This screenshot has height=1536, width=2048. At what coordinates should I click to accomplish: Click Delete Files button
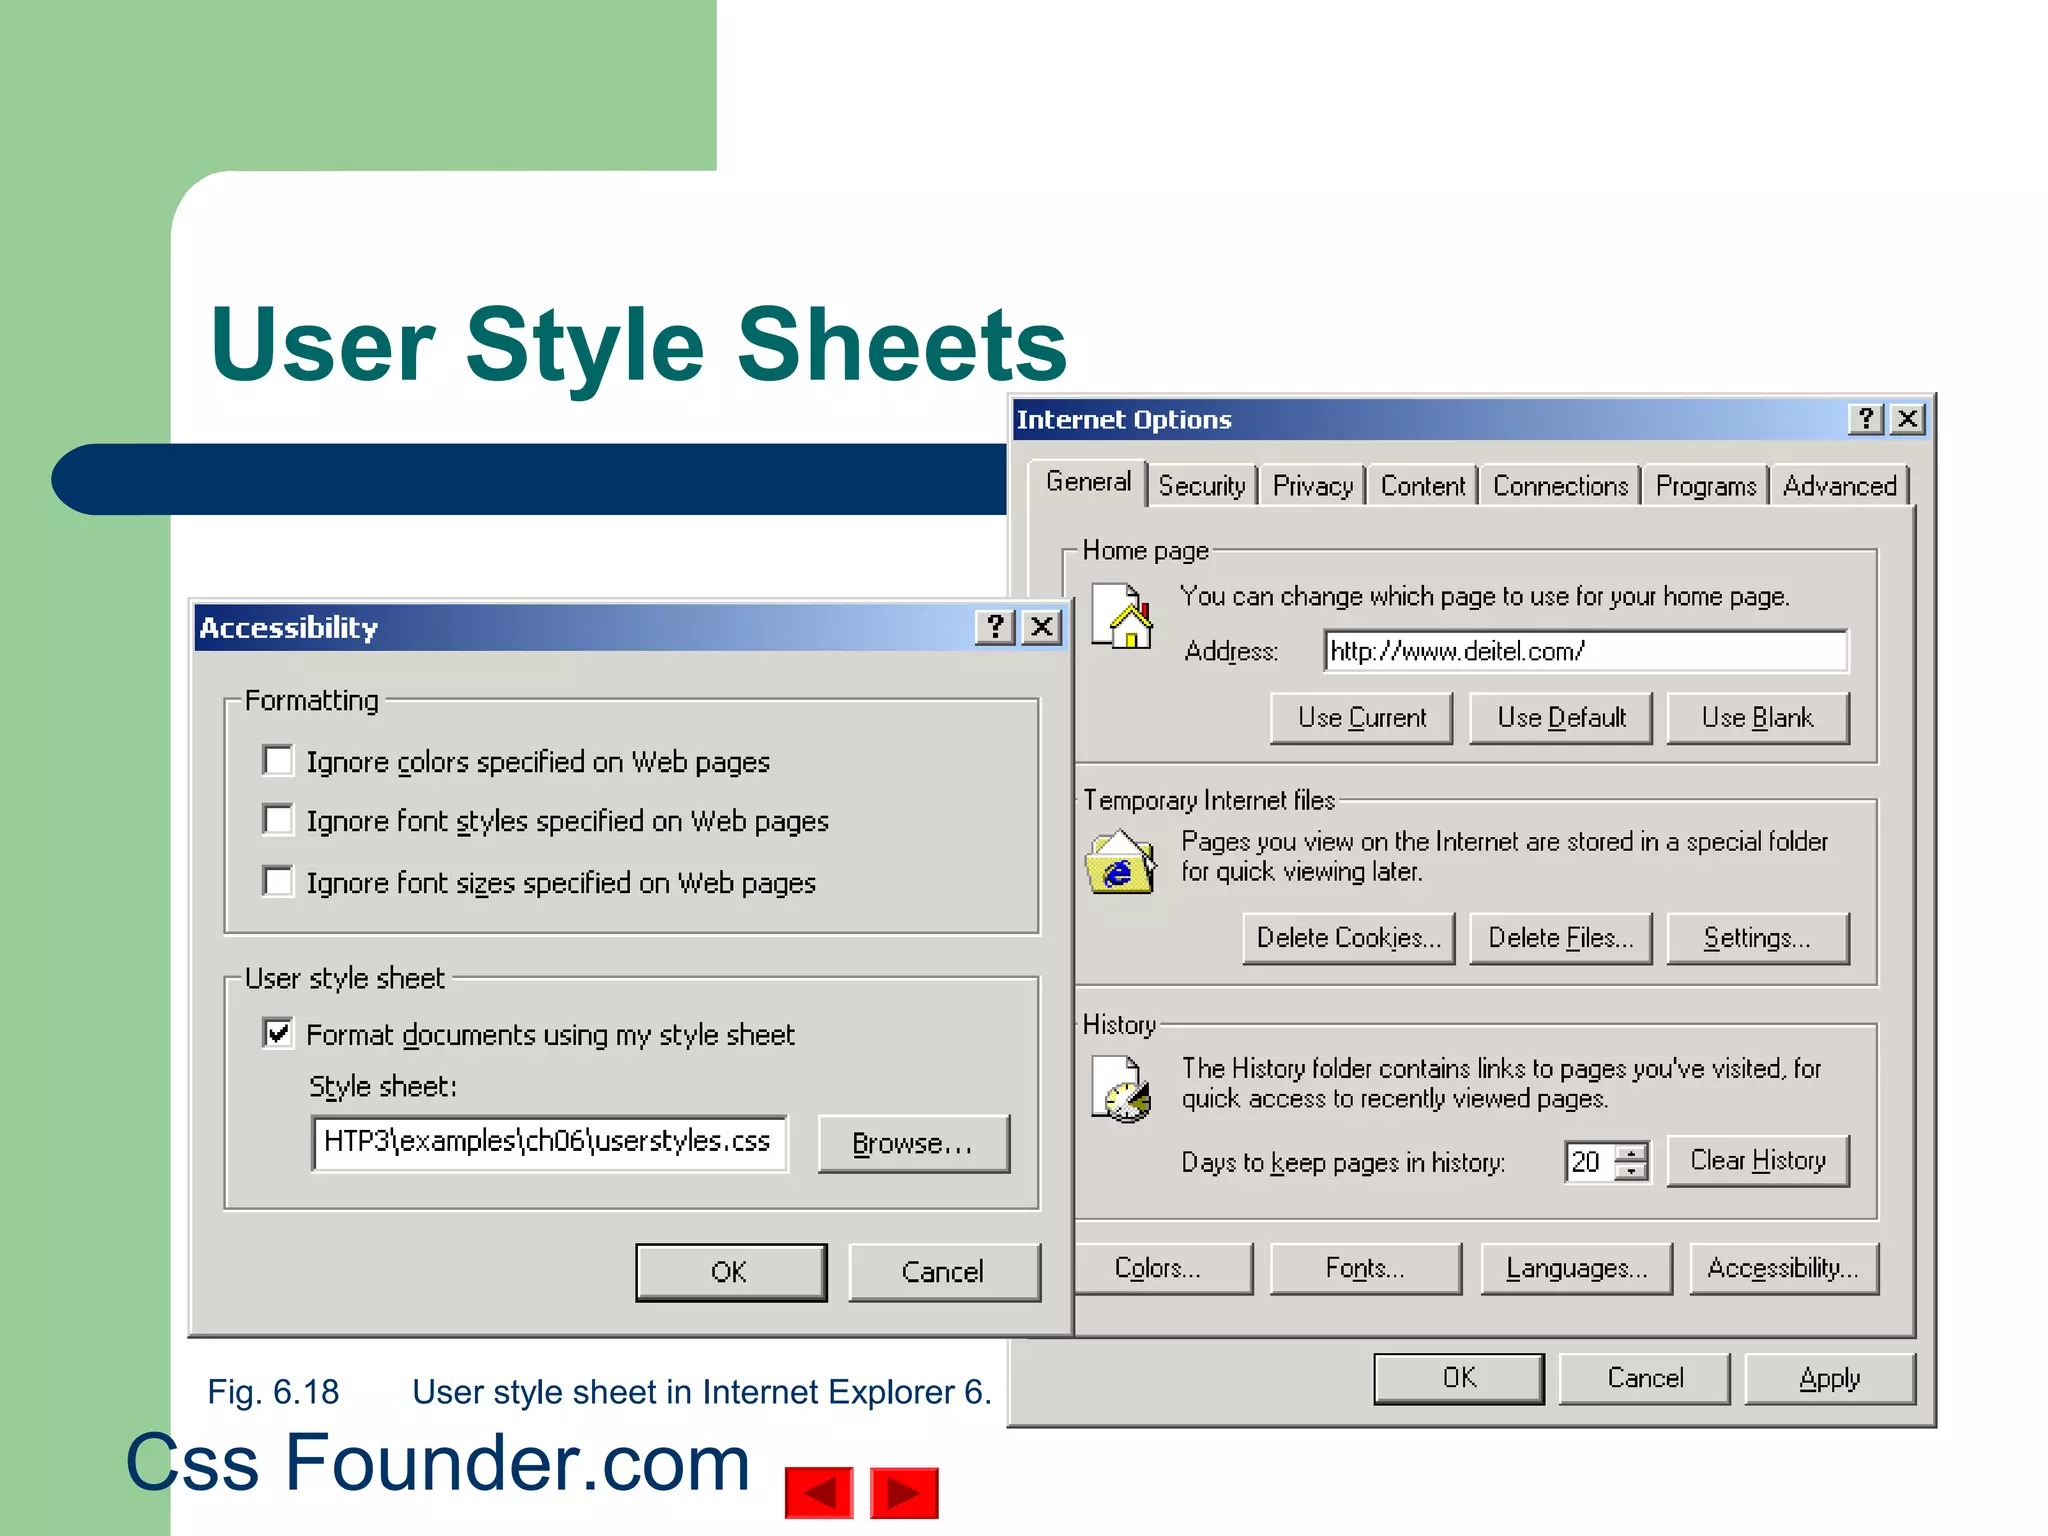coord(1561,938)
